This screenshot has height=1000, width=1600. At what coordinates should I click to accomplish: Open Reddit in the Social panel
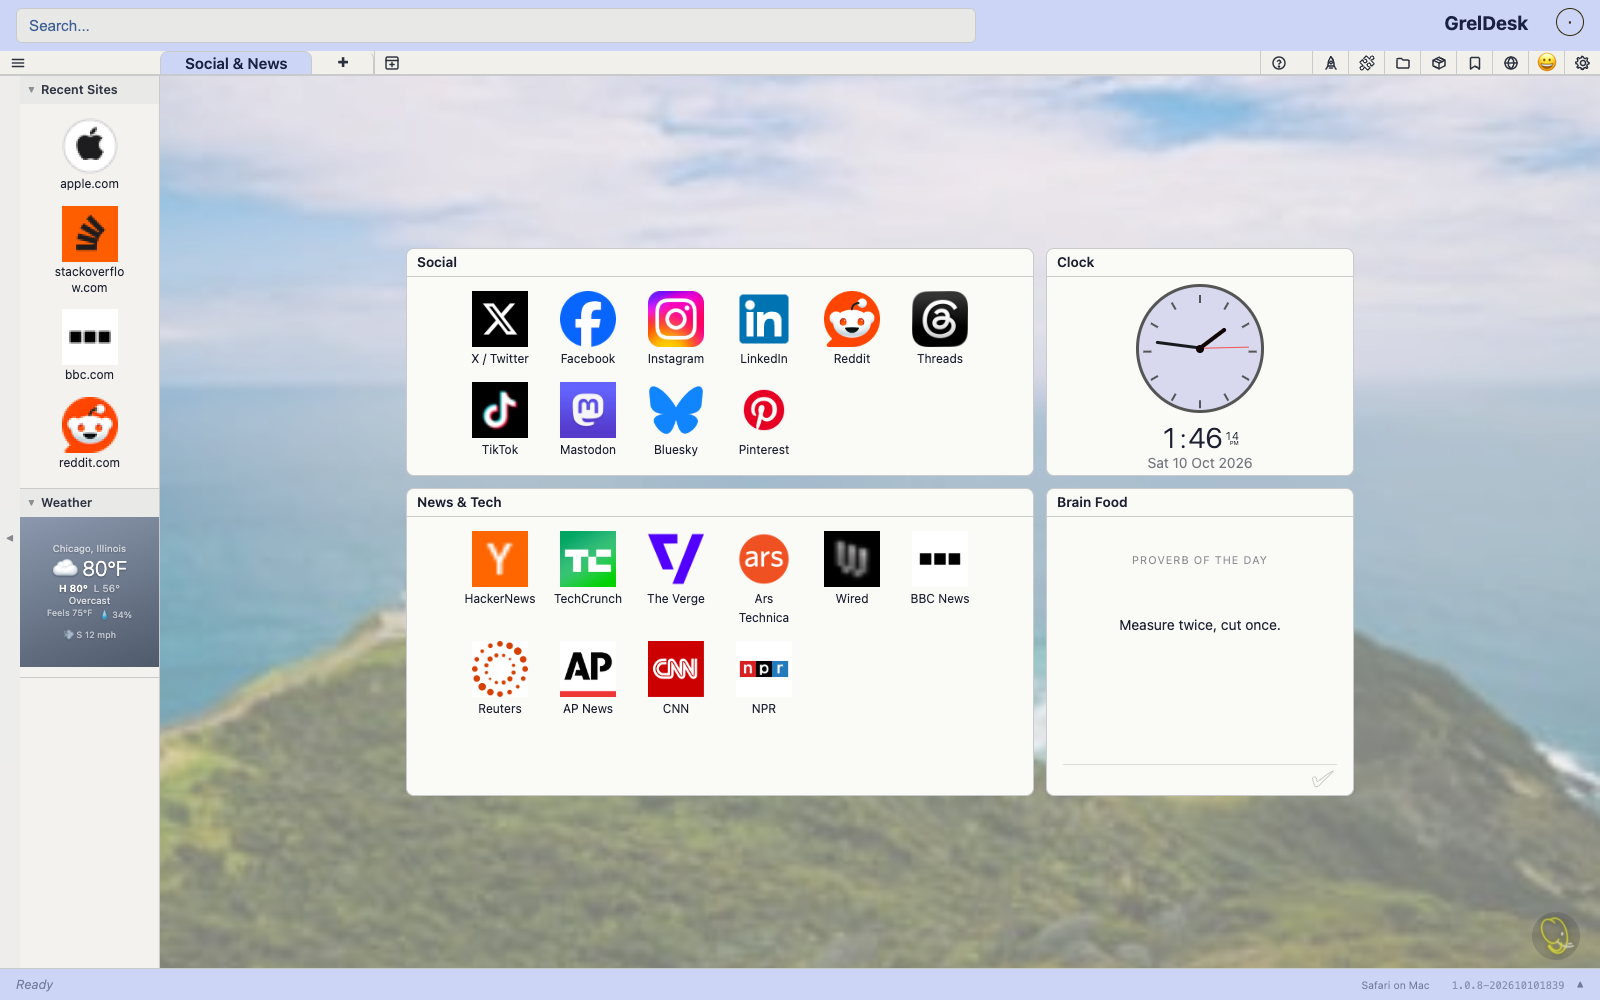(852, 329)
